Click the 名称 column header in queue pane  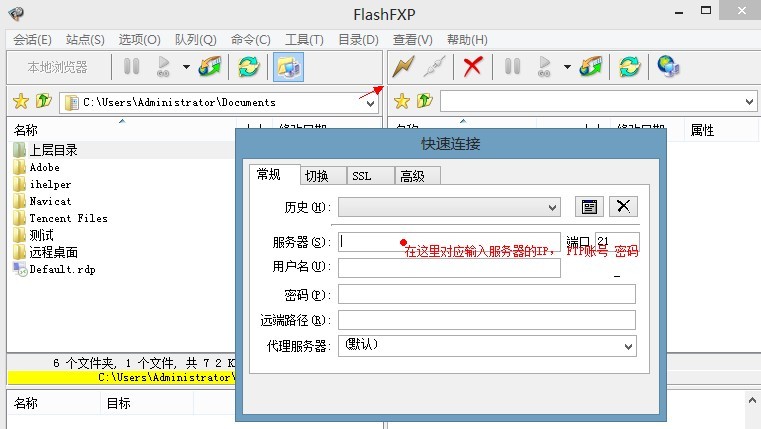[x=26, y=403]
